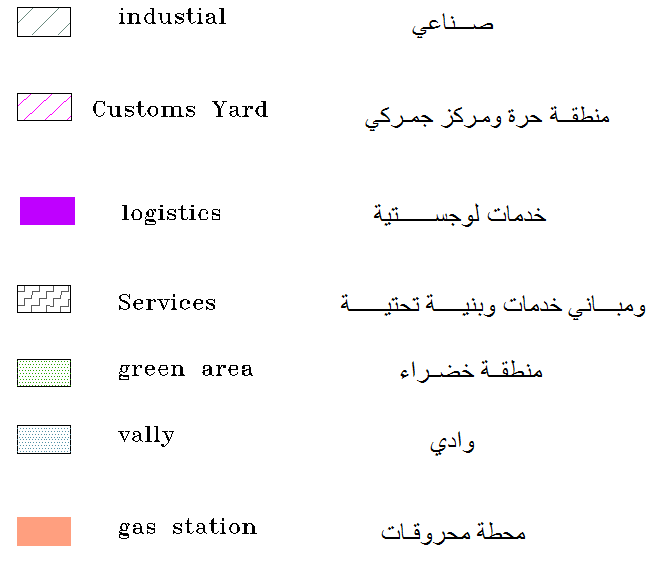This screenshot has height=587, width=646.
Task: Click the "logistics" legend label
Action: tap(171, 213)
